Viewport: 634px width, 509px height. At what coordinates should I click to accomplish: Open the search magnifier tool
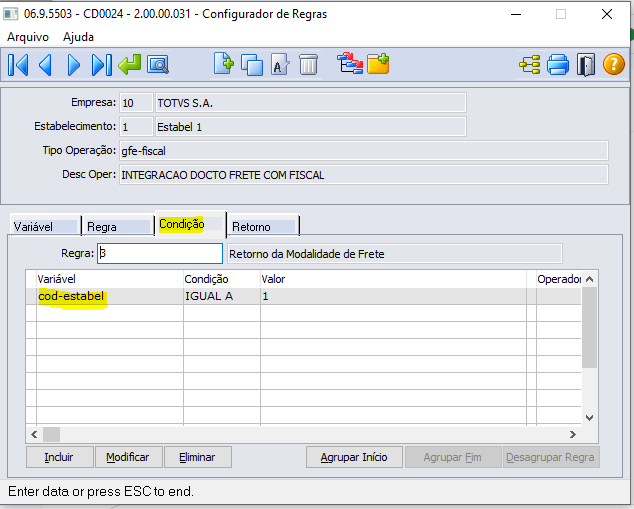[158, 65]
